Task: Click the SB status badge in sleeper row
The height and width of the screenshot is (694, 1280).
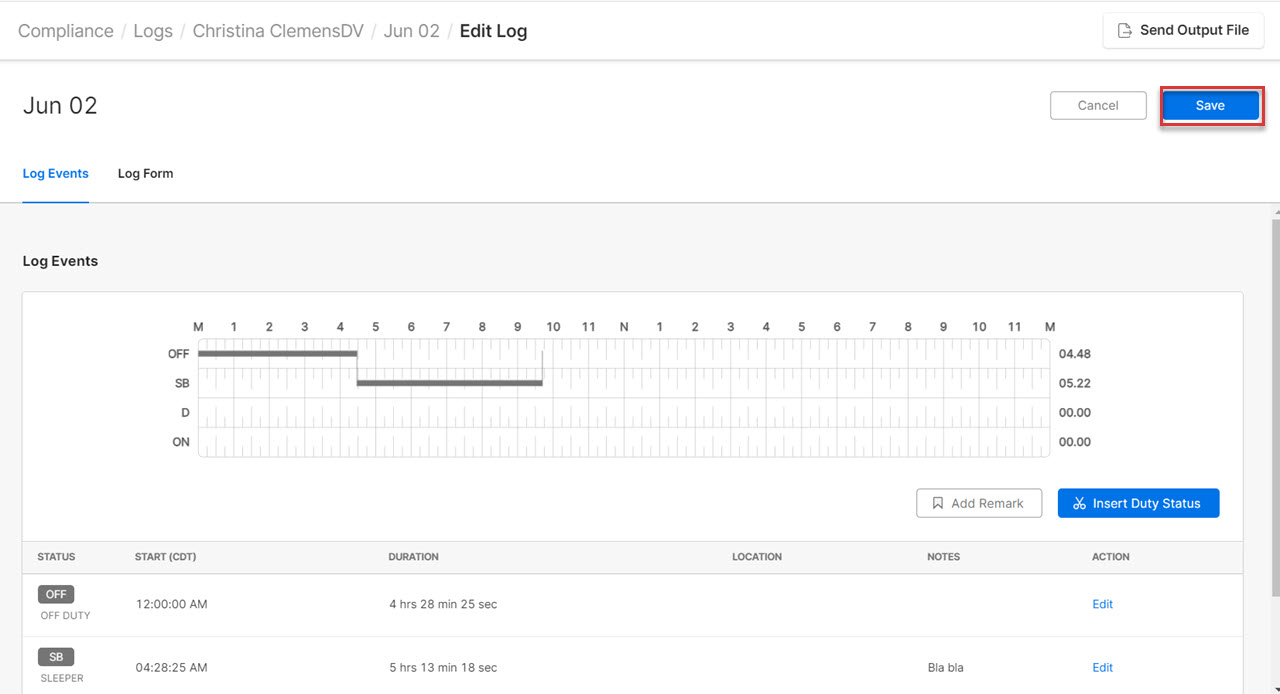Action: coord(56,657)
